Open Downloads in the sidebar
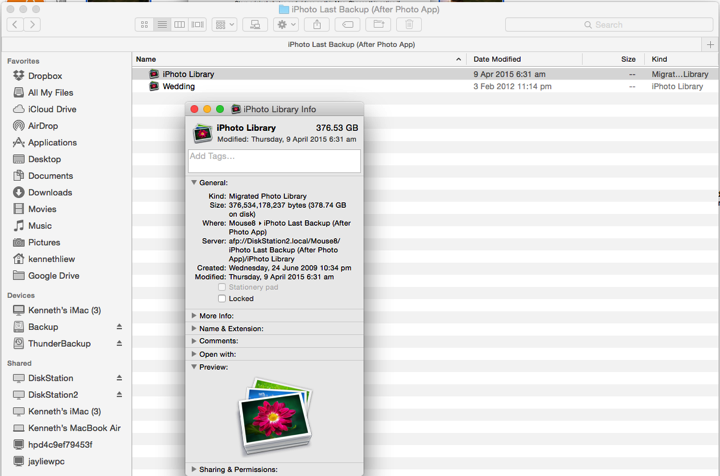This screenshot has height=476, width=720. [x=50, y=192]
